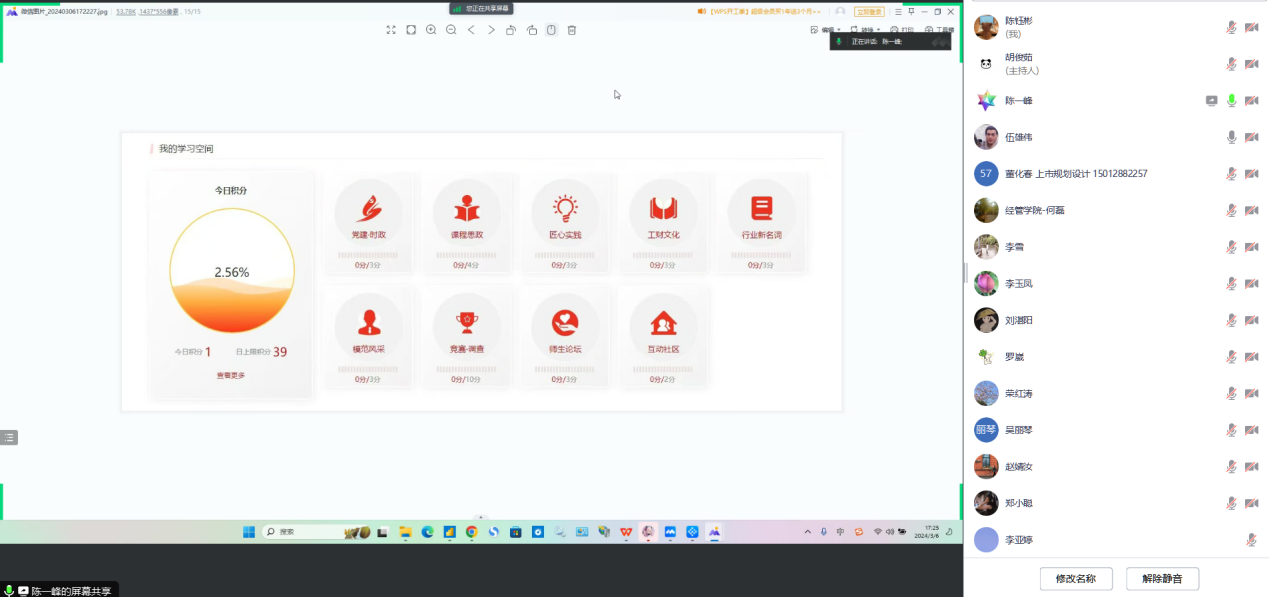Click the 今日积分 2.56% progress circle
Image resolution: width=1269 pixels, height=597 pixels.
(232, 271)
